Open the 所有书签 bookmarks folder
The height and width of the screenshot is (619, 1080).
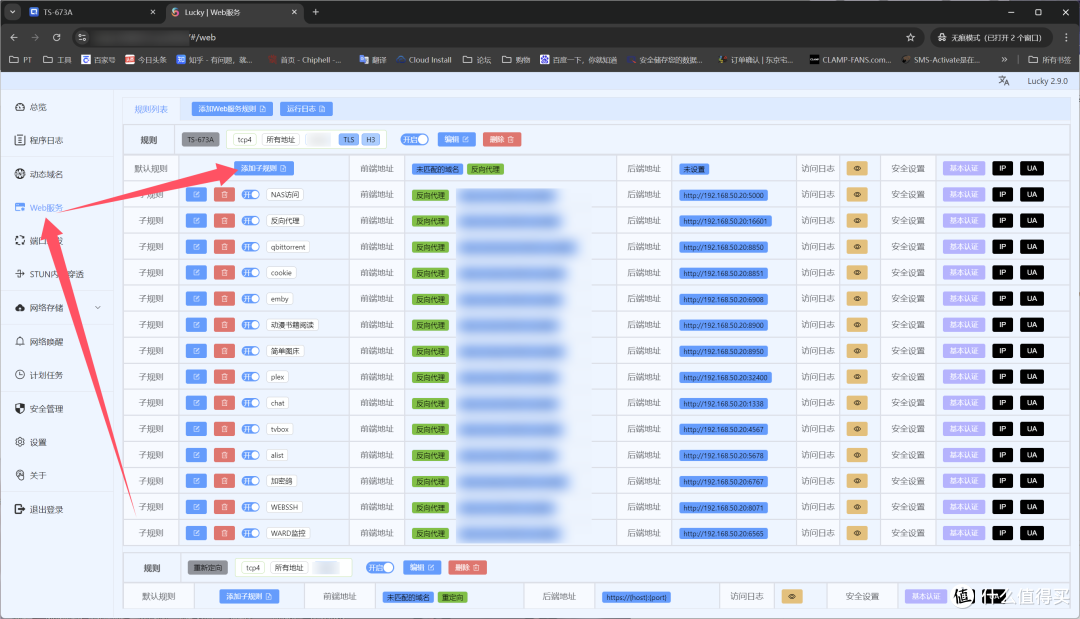(1049, 60)
